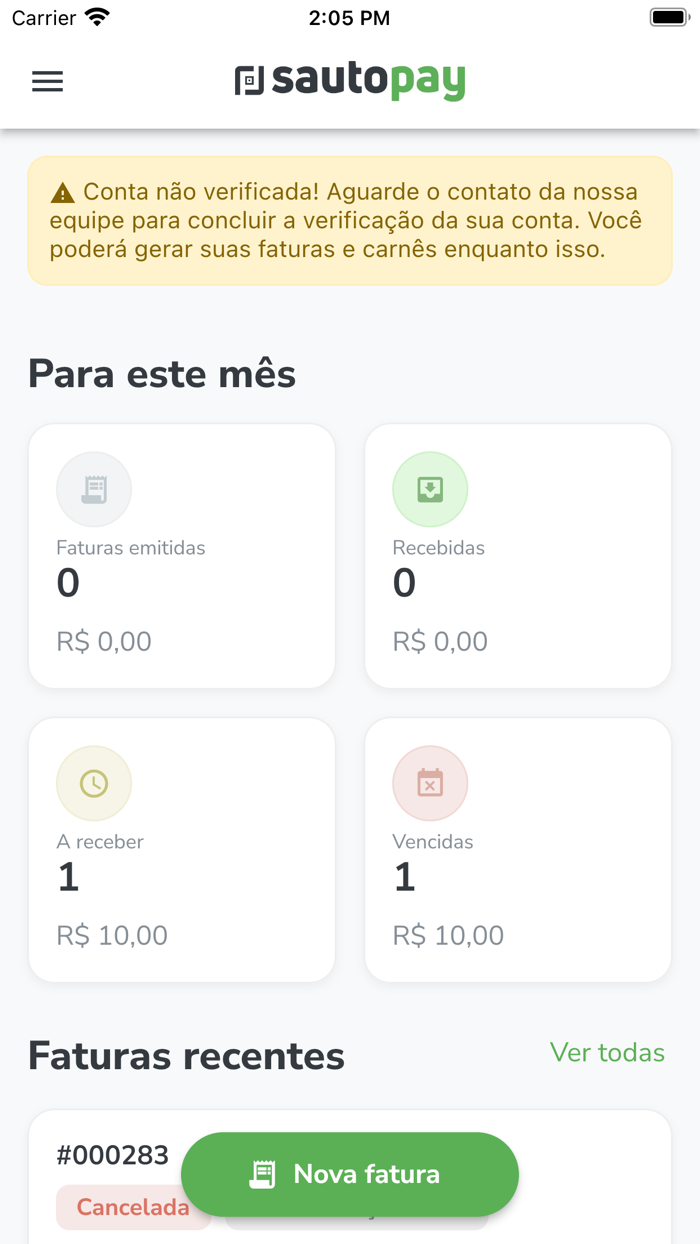Open the Ver todas invoice list
Screen dimensions: 700x1244
607,1052
